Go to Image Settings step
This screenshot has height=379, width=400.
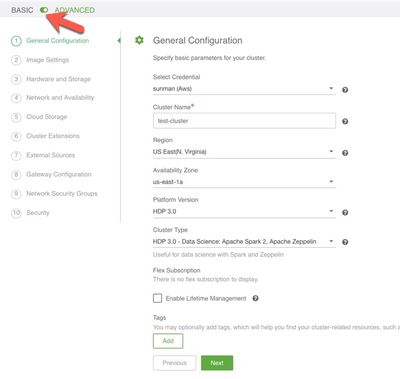pos(48,60)
